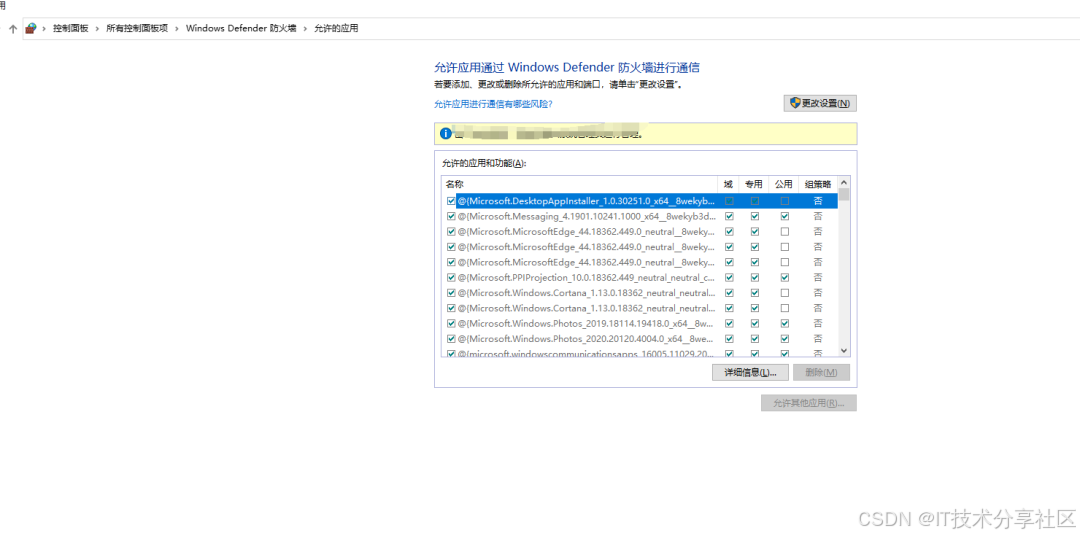Image resolution: width=1080 pixels, height=536 pixels.
Task: Click the 允许其他应用(R)... button
Action: click(x=809, y=403)
